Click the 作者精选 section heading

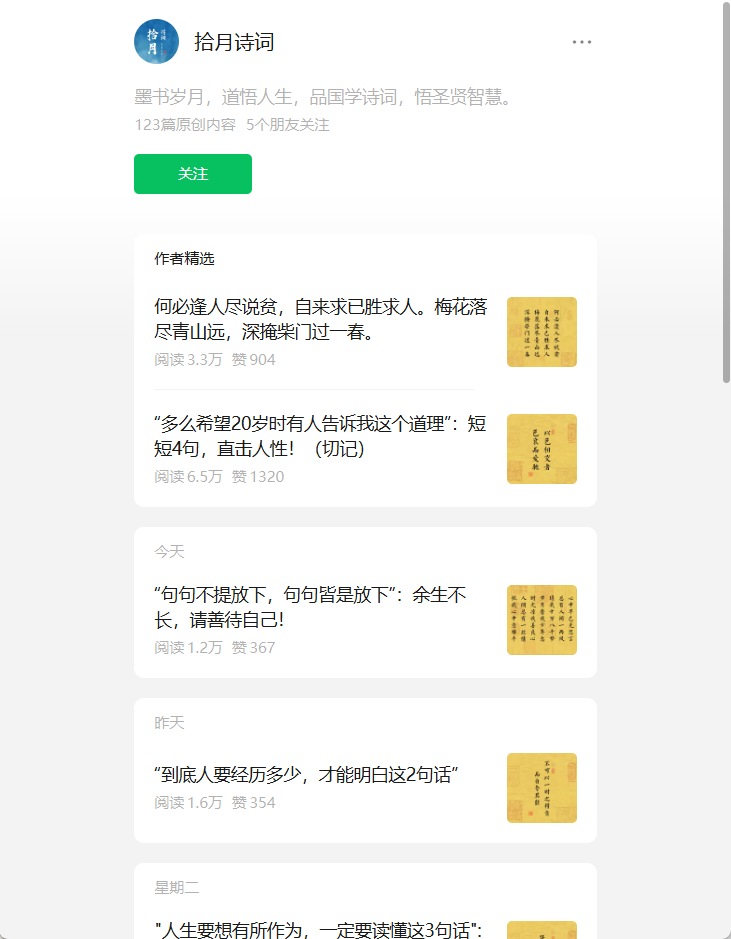click(184, 258)
